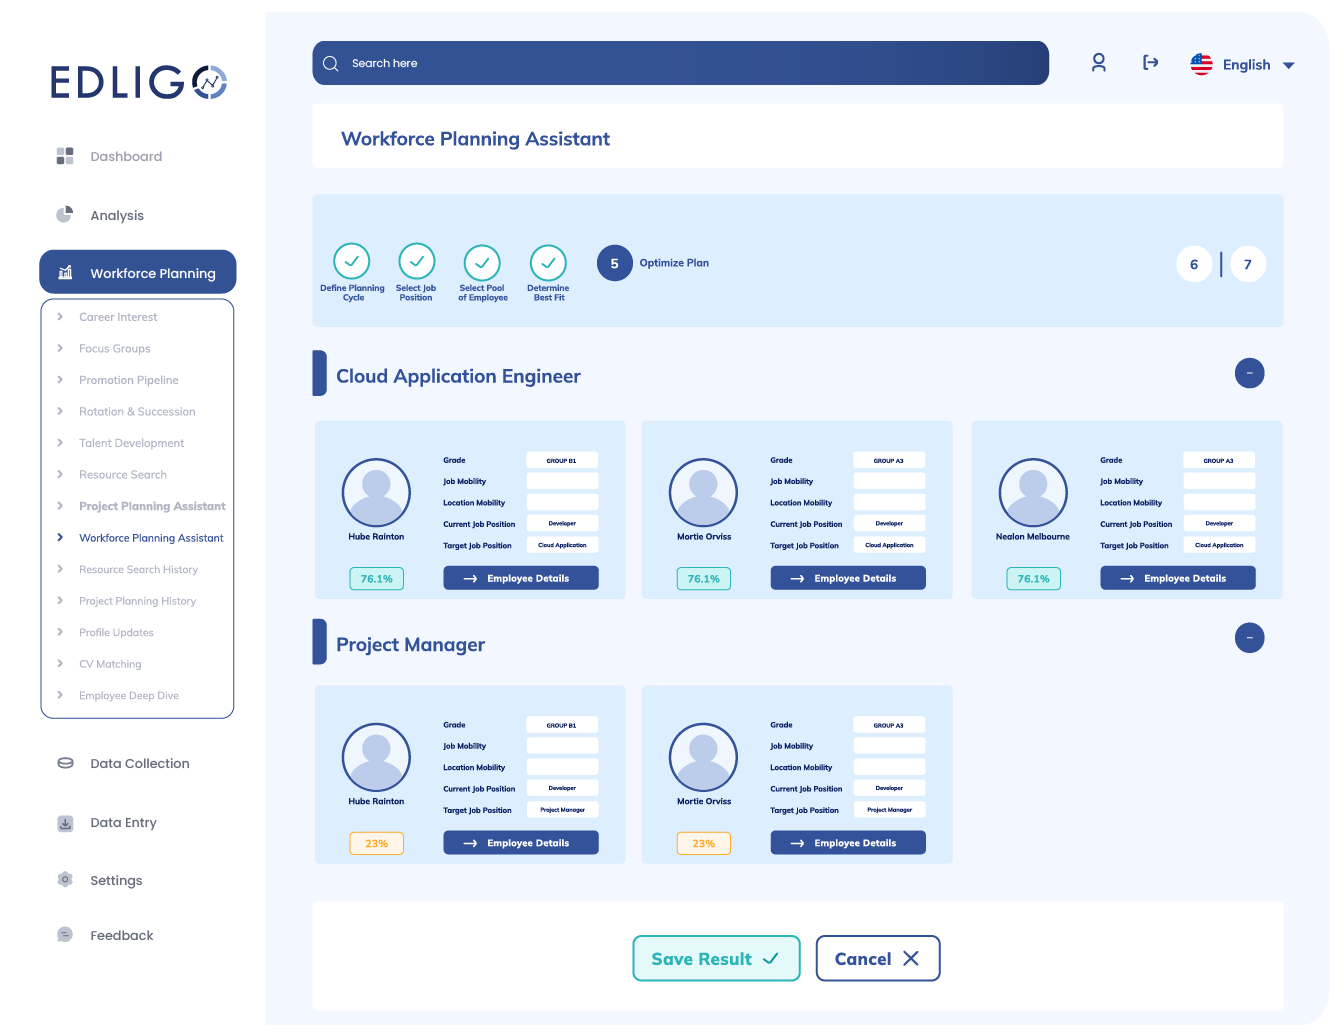
Task: View Employee Details for Mortie Orviss
Action: tap(847, 577)
